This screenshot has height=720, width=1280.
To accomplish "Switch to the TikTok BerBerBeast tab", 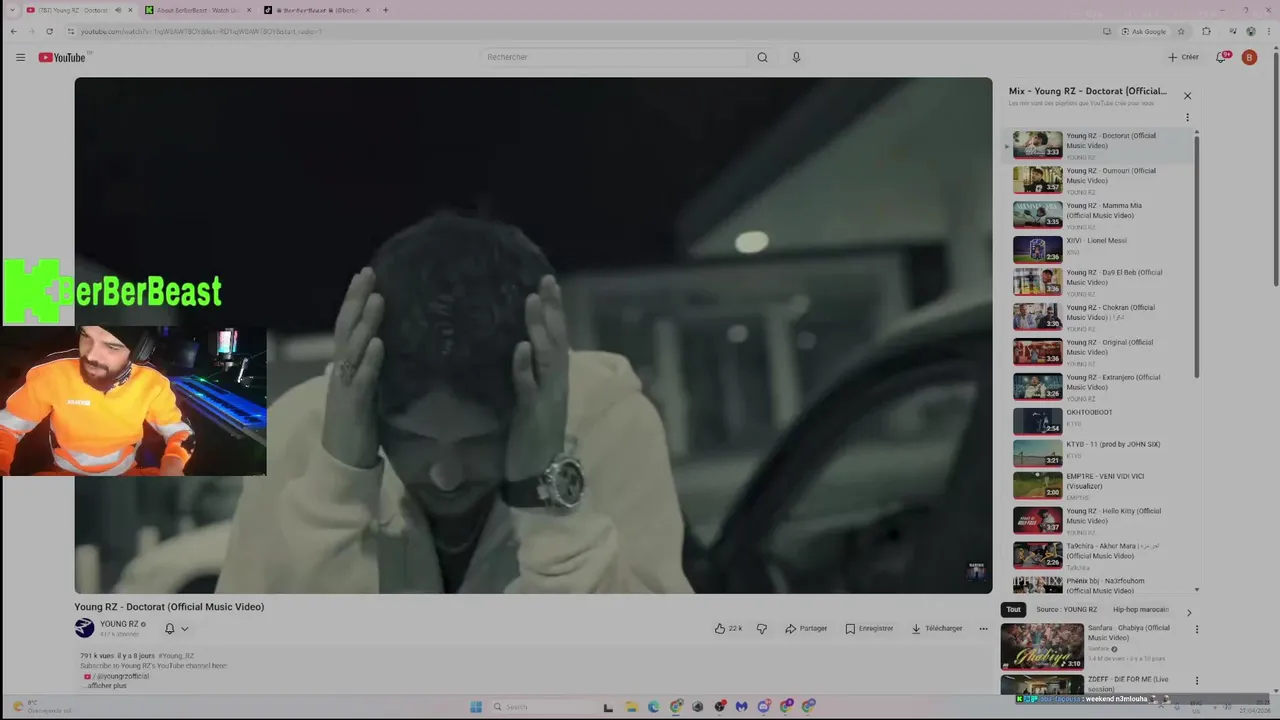I will point(317,10).
